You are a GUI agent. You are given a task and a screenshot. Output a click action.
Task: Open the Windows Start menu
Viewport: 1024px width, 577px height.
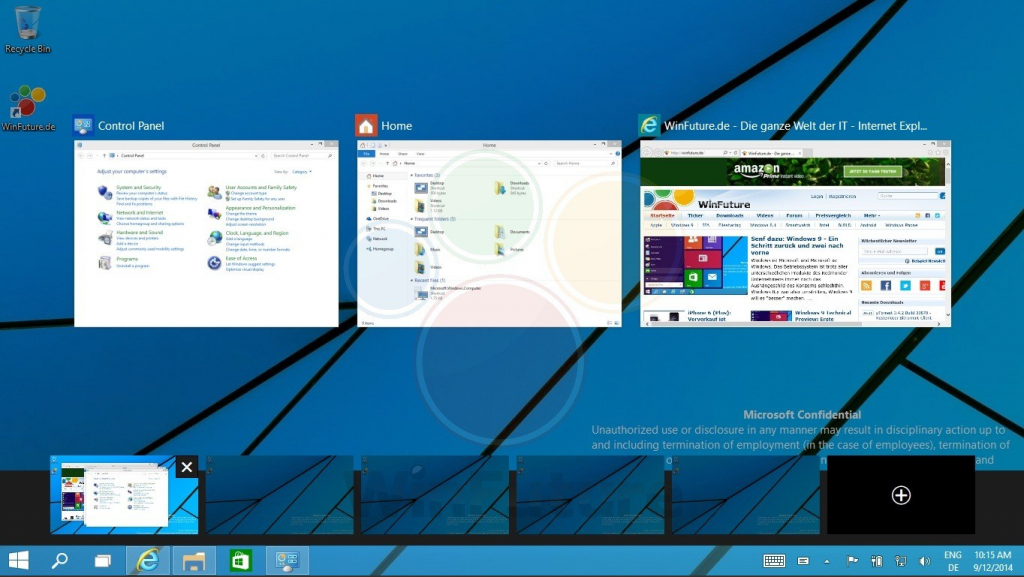pos(18,560)
